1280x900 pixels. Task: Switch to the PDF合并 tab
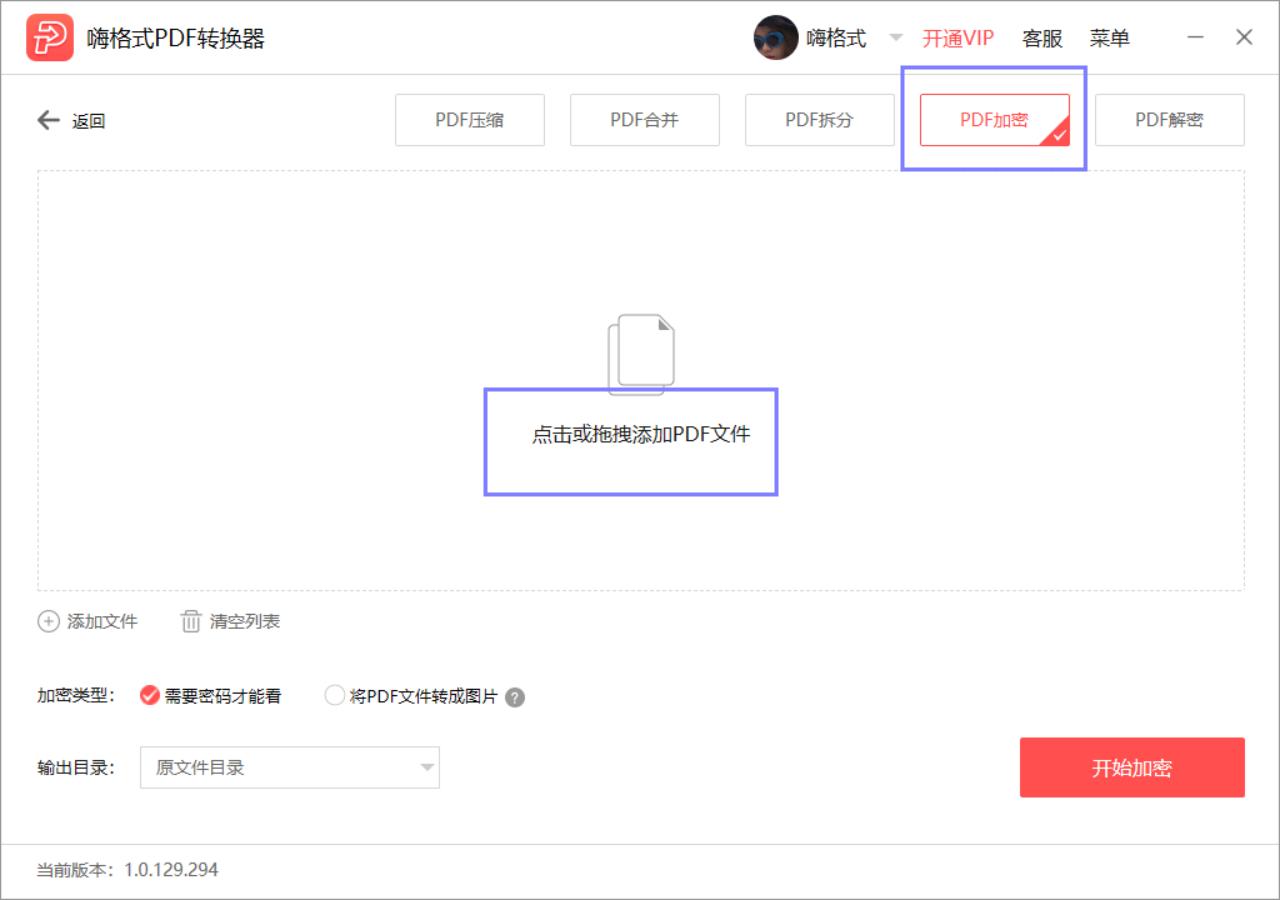coord(644,120)
